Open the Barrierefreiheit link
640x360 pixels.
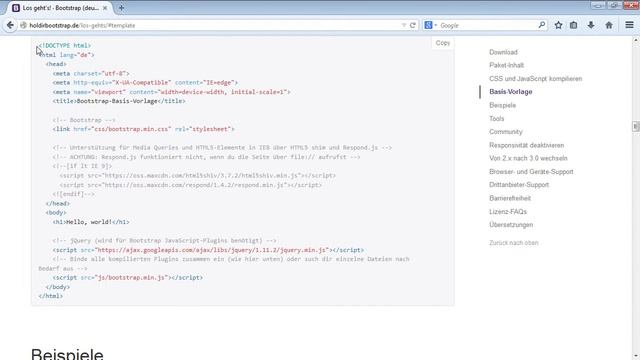[x=510, y=198]
